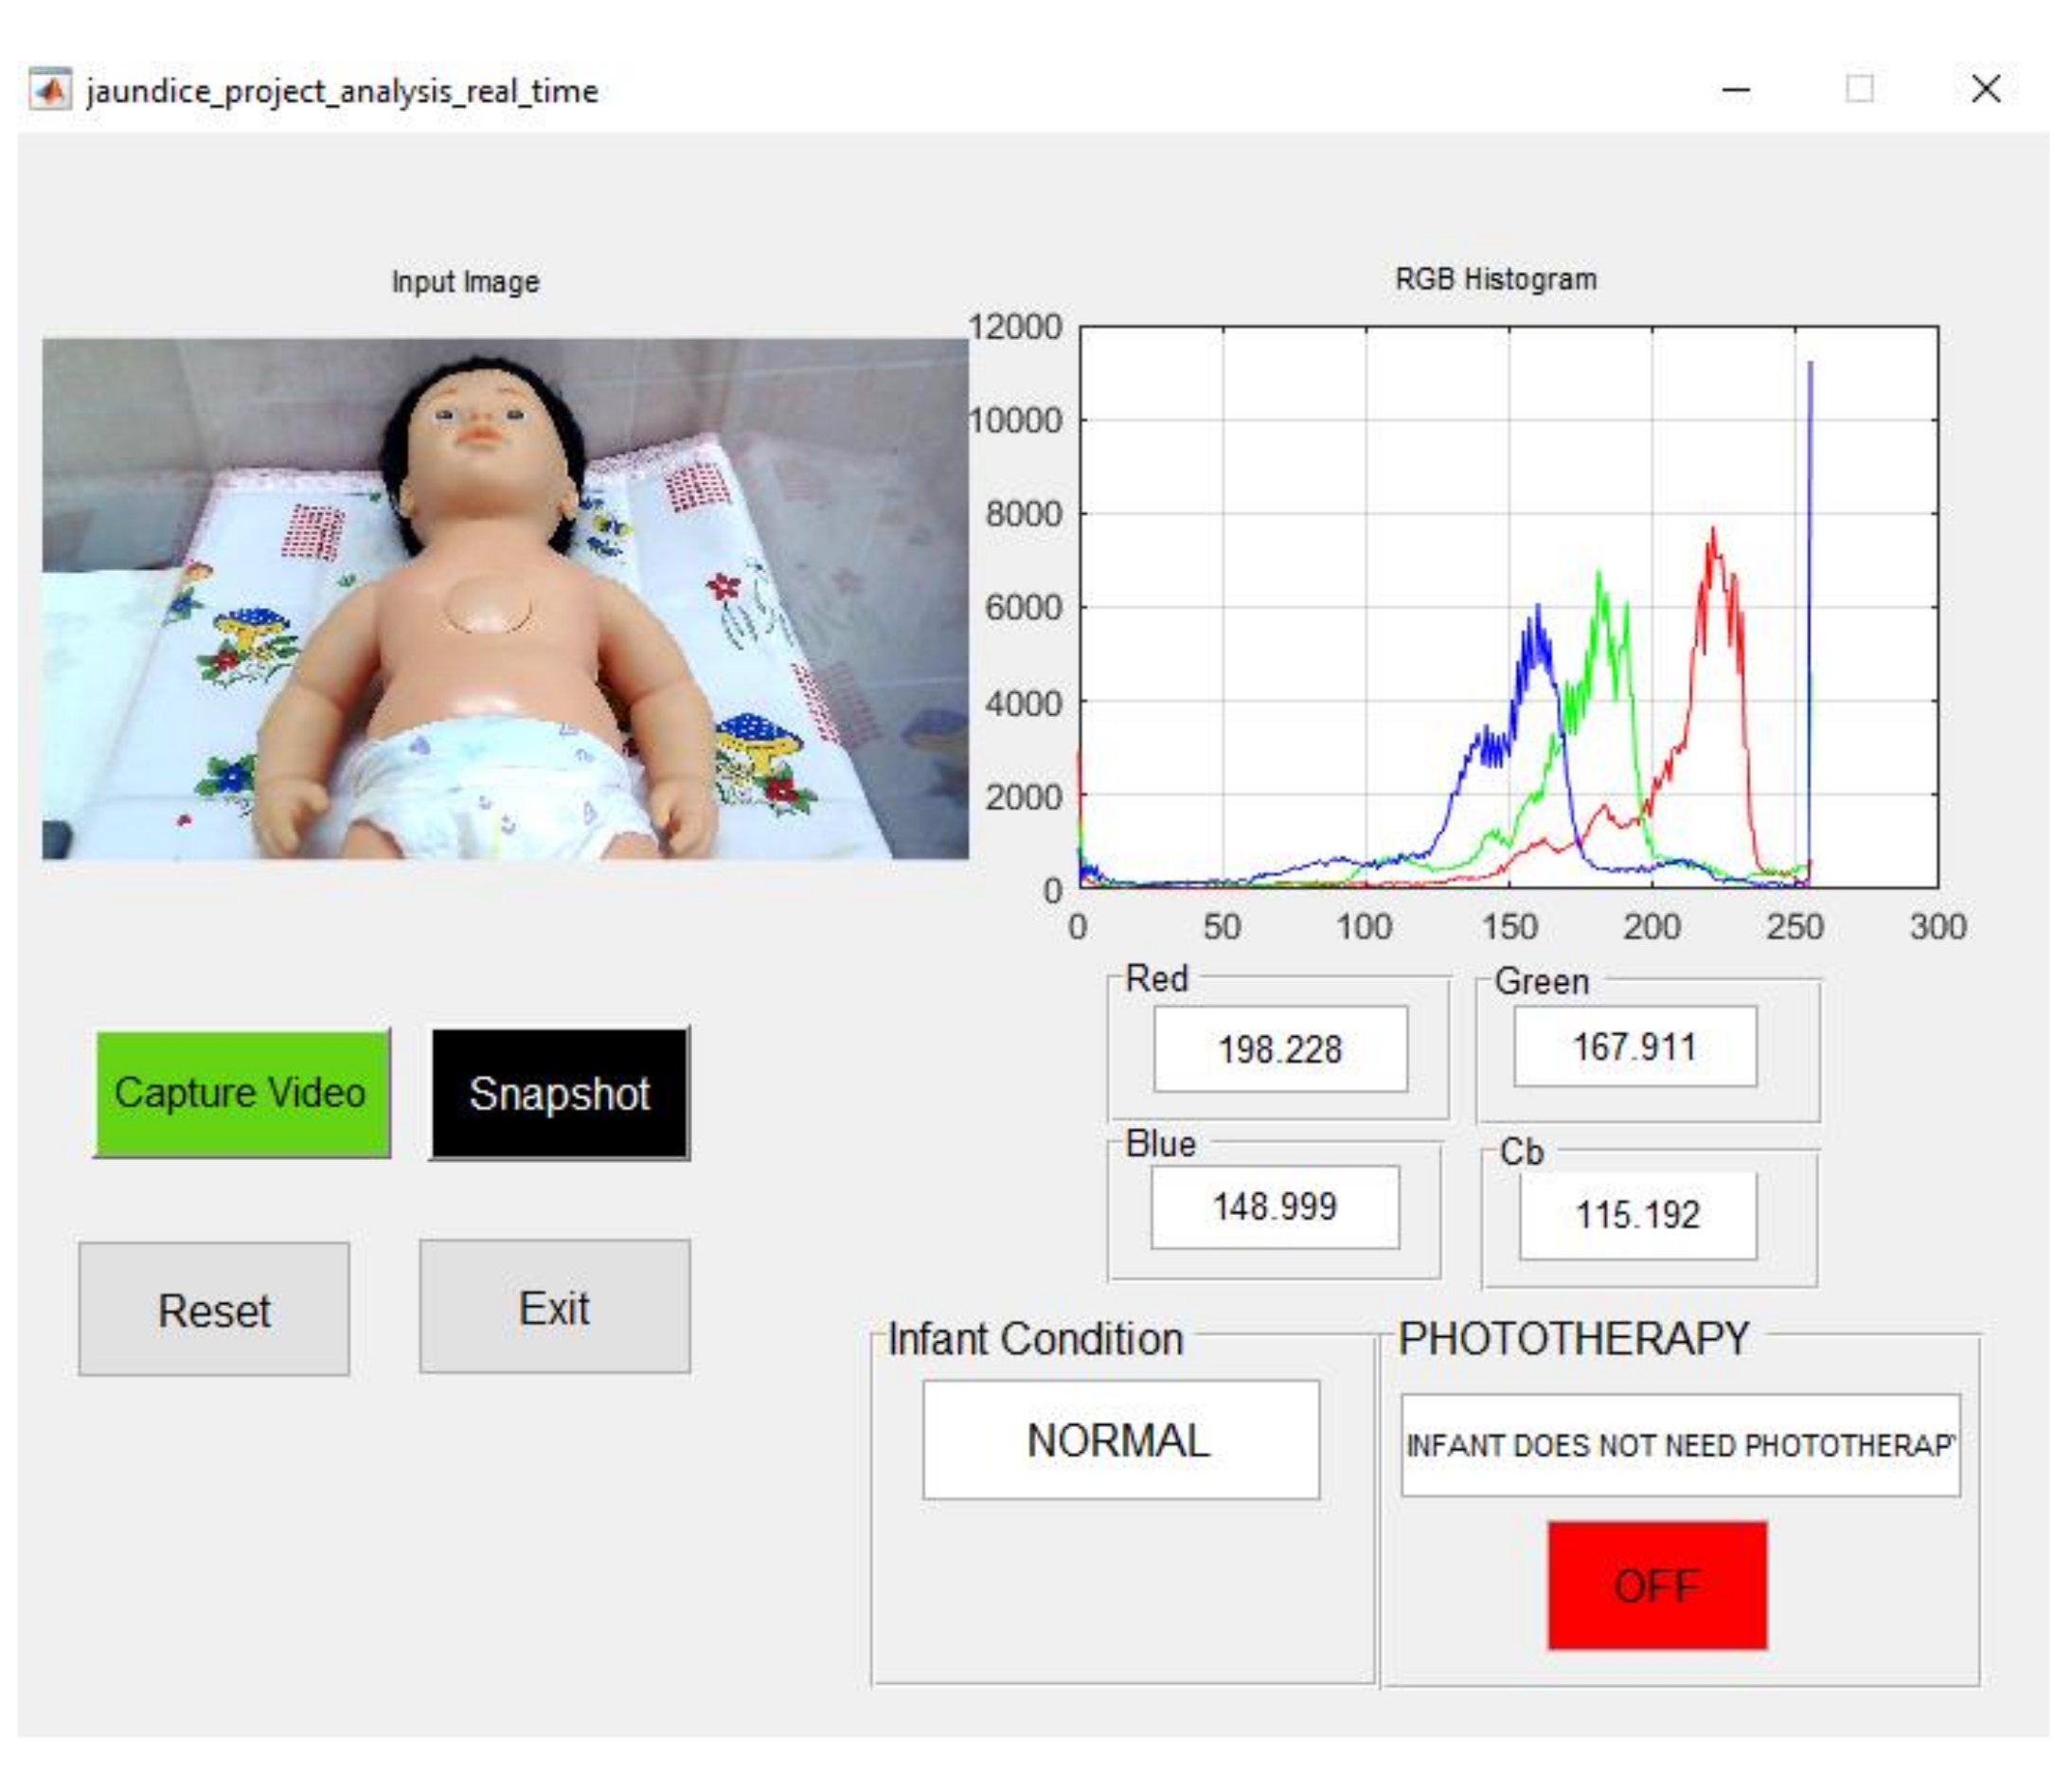Viewport: 2072px width, 1769px height.
Task: Click the Exit button
Action: (x=554, y=1307)
